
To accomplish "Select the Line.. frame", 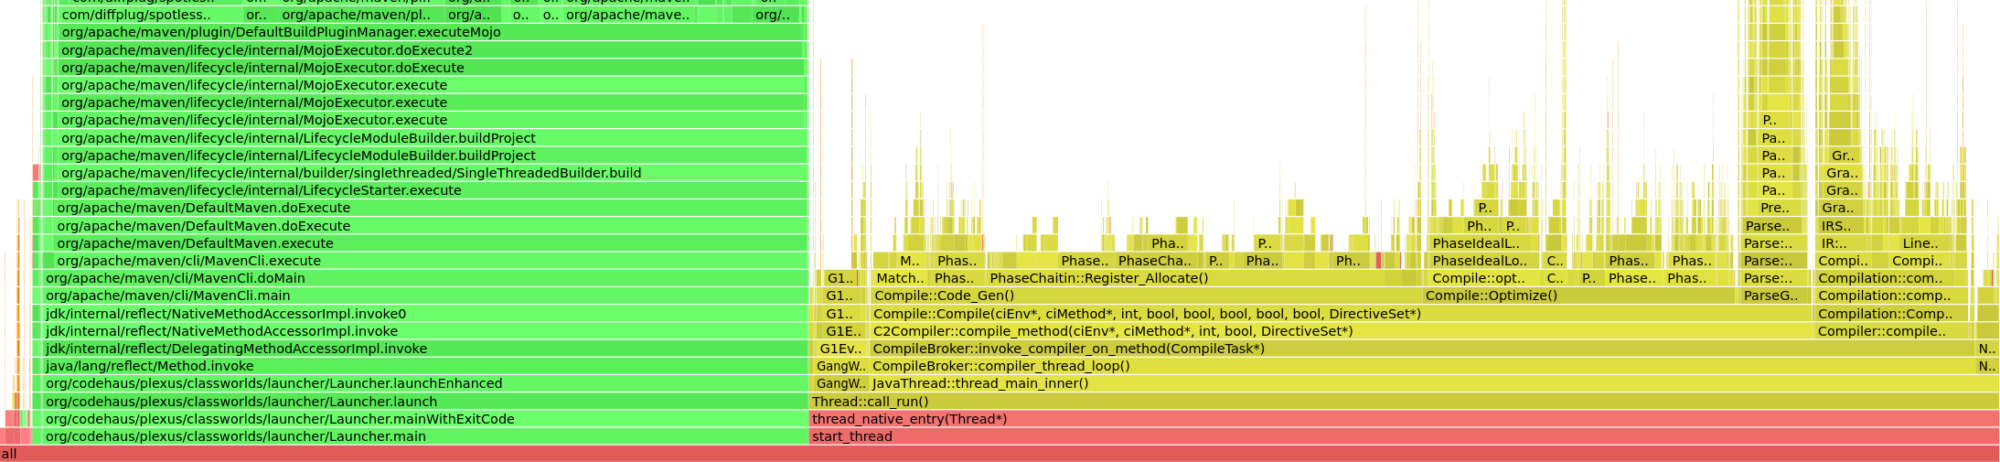I will (1926, 243).
